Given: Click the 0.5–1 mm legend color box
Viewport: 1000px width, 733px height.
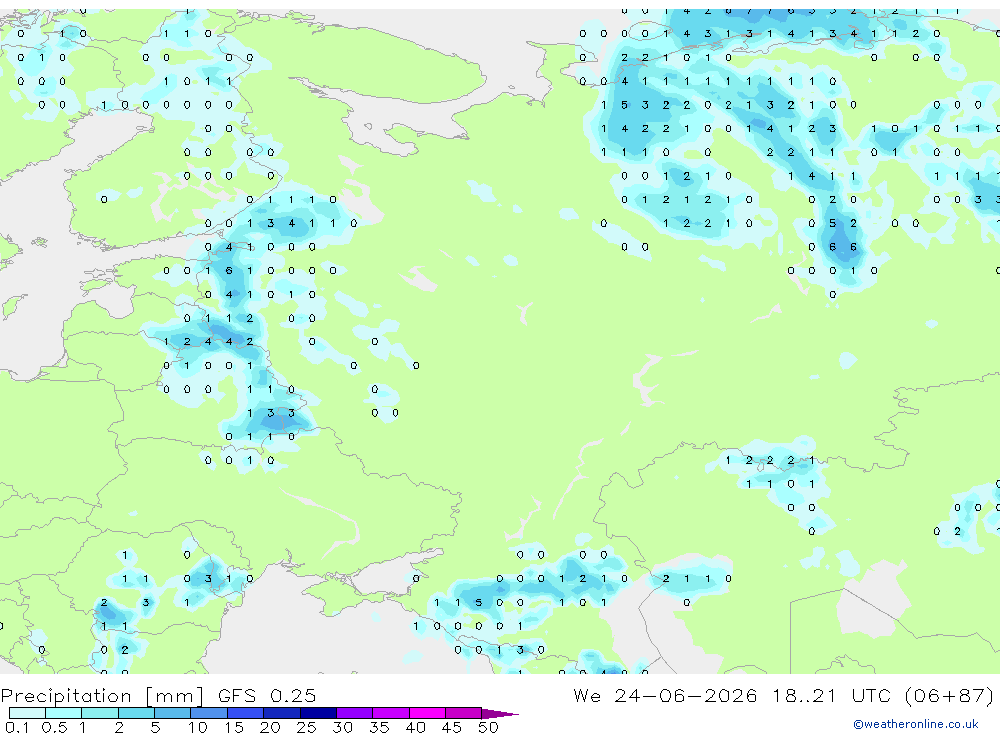Looking at the screenshot, I should pyautogui.click(x=64, y=713).
